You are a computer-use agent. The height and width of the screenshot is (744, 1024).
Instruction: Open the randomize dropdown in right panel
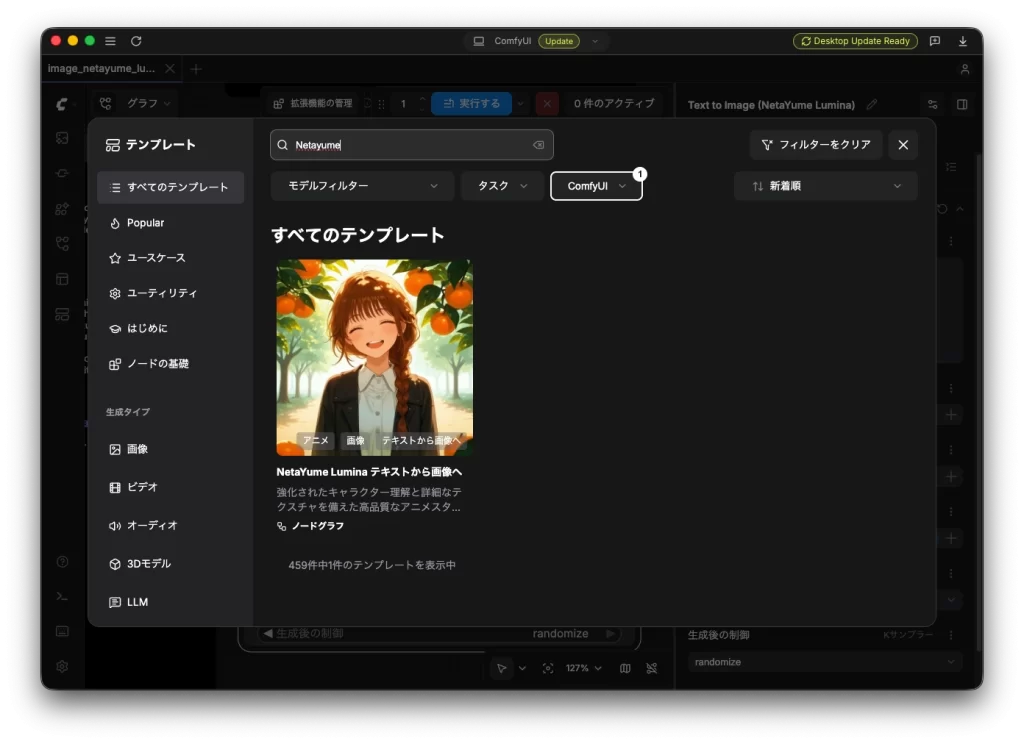(x=824, y=662)
